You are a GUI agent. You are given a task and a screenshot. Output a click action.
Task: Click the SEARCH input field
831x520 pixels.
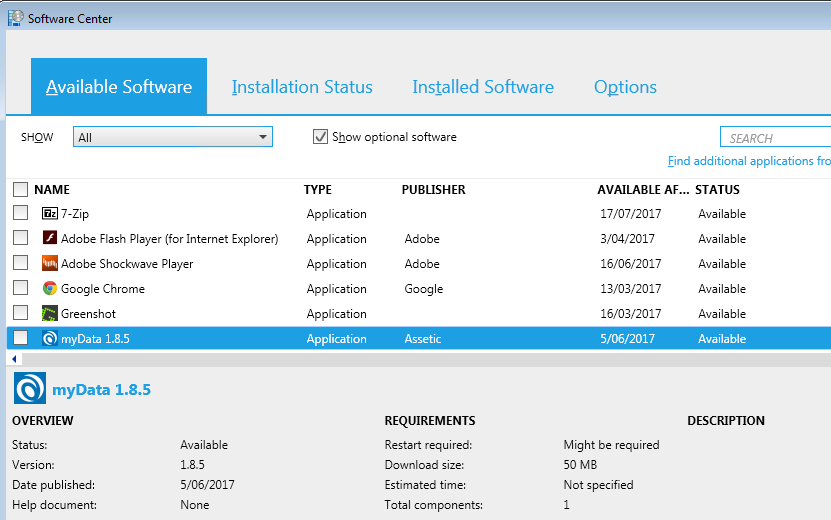click(775, 137)
